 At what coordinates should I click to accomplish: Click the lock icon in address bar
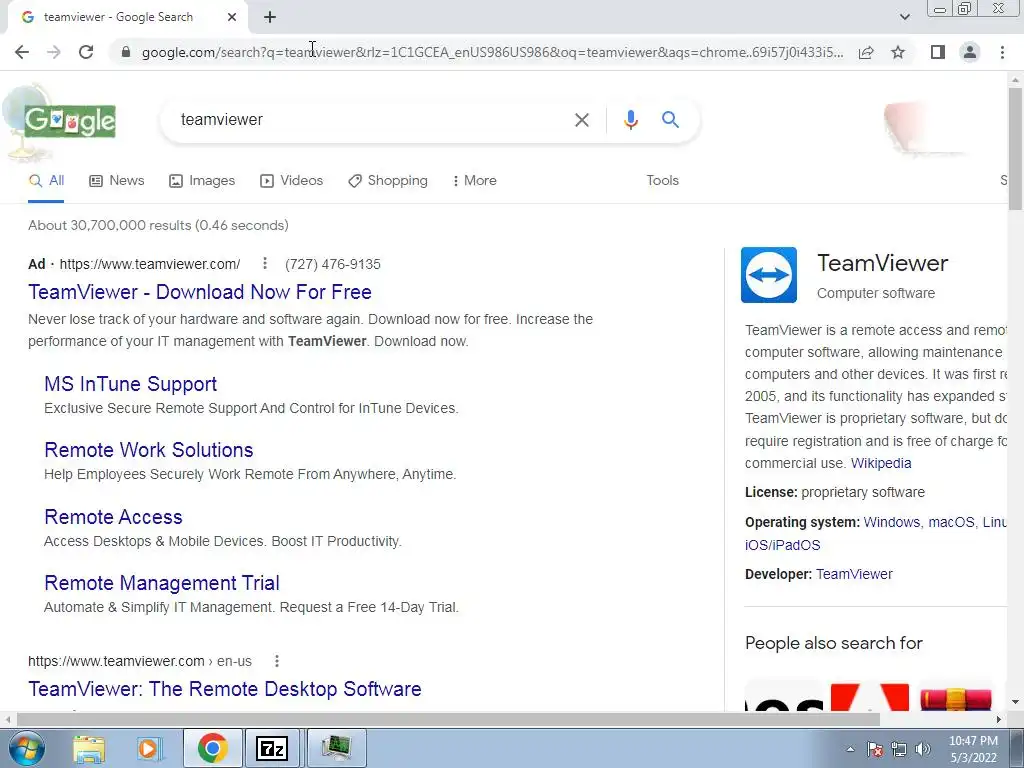point(126,52)
